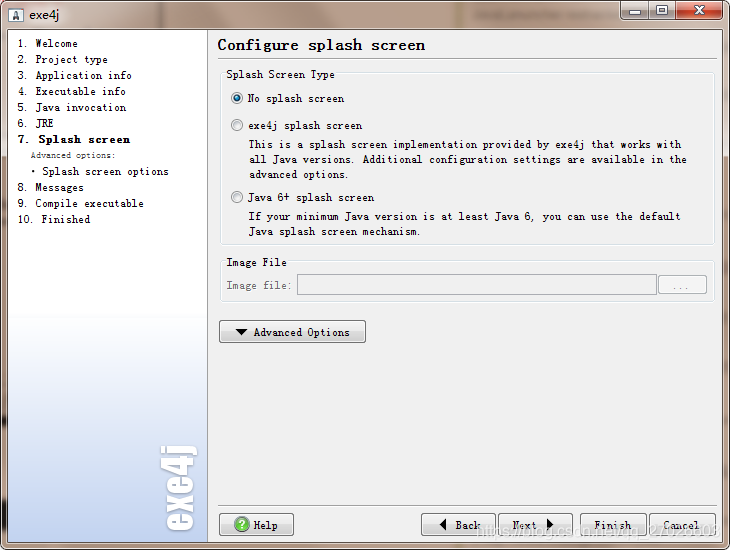Select step 7 Splash screen
The width and height of the screenshot is (730, 550).
tap(74, 139)
